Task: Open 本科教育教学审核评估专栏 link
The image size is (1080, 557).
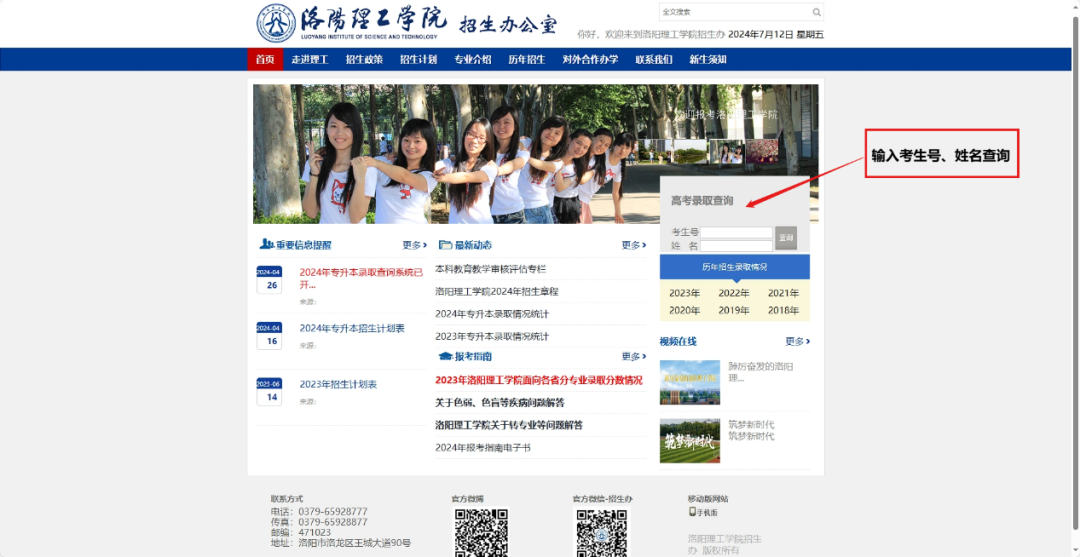Action: coord(490,269)
